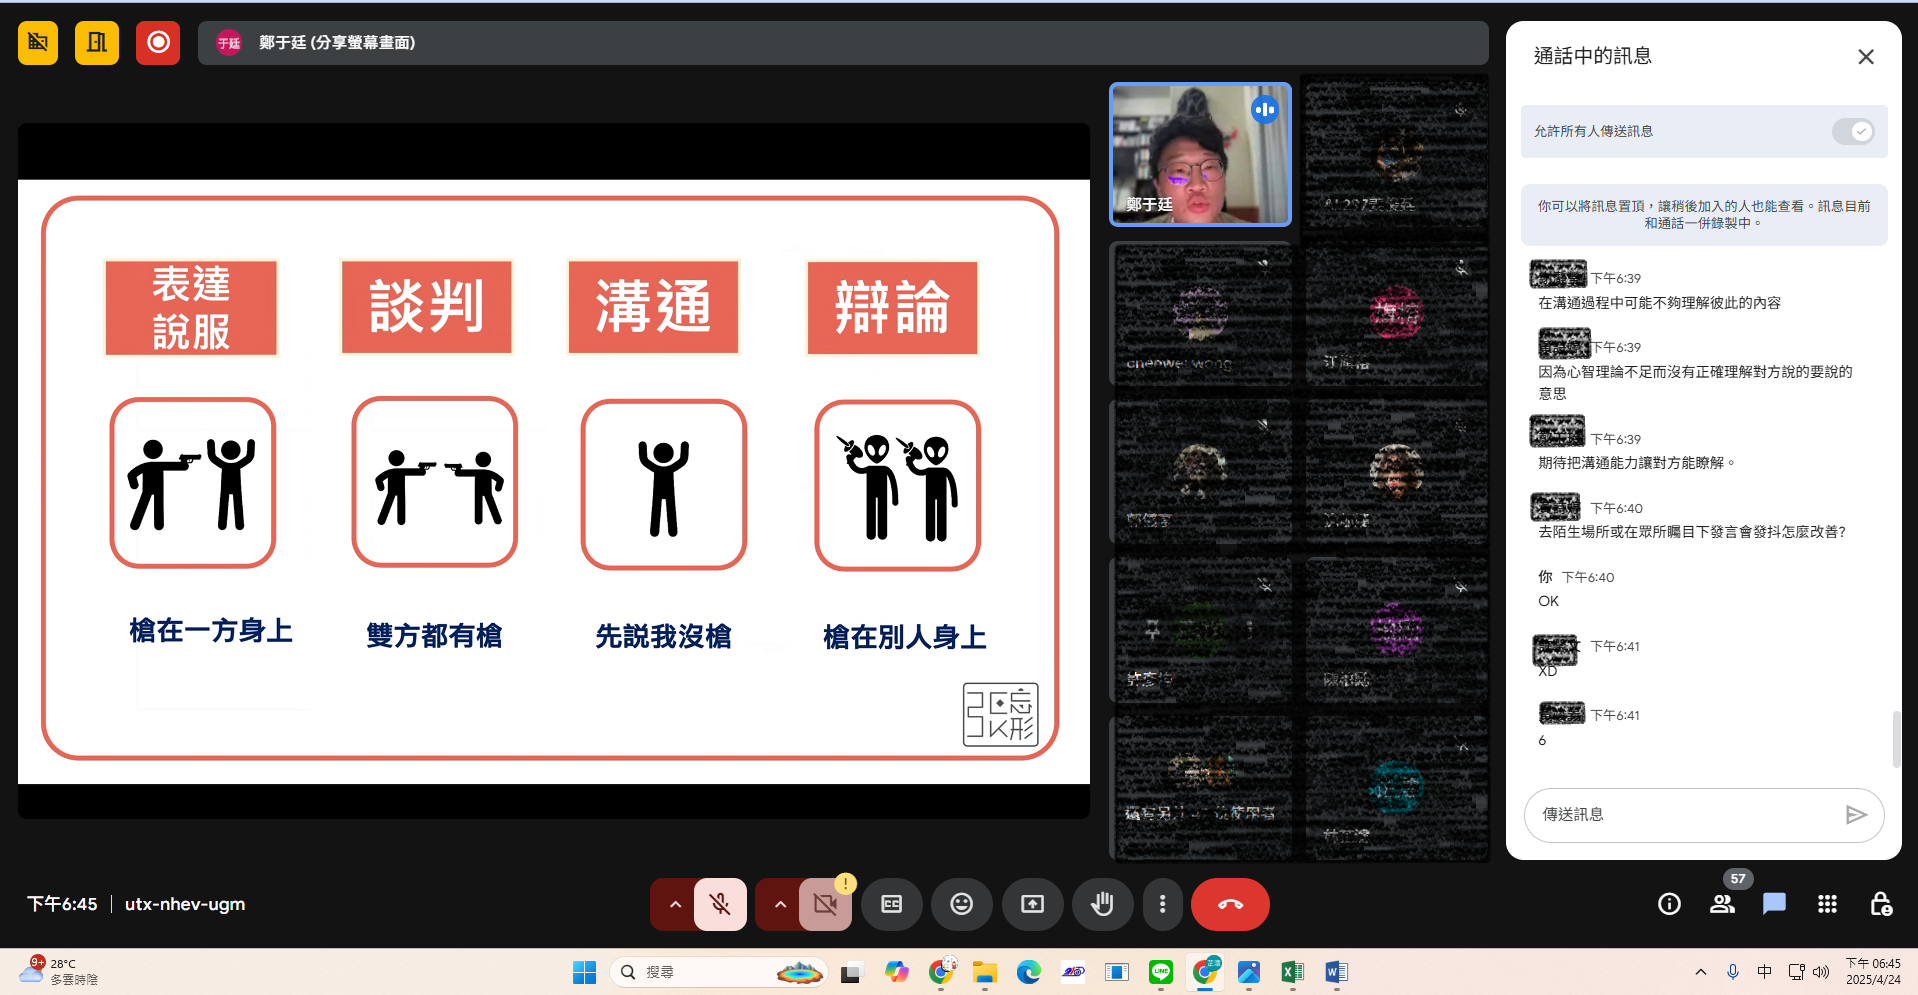The height and width of the screenshot is (995, 1918).
Task: Open the Windows Start menu
Action: pyautogui.click(x=584, y=971)
